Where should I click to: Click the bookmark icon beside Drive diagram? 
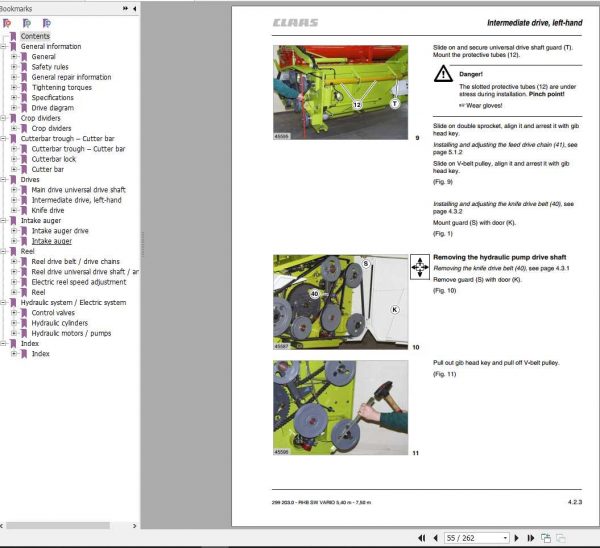pyautogui.click(x=24, y=108)
